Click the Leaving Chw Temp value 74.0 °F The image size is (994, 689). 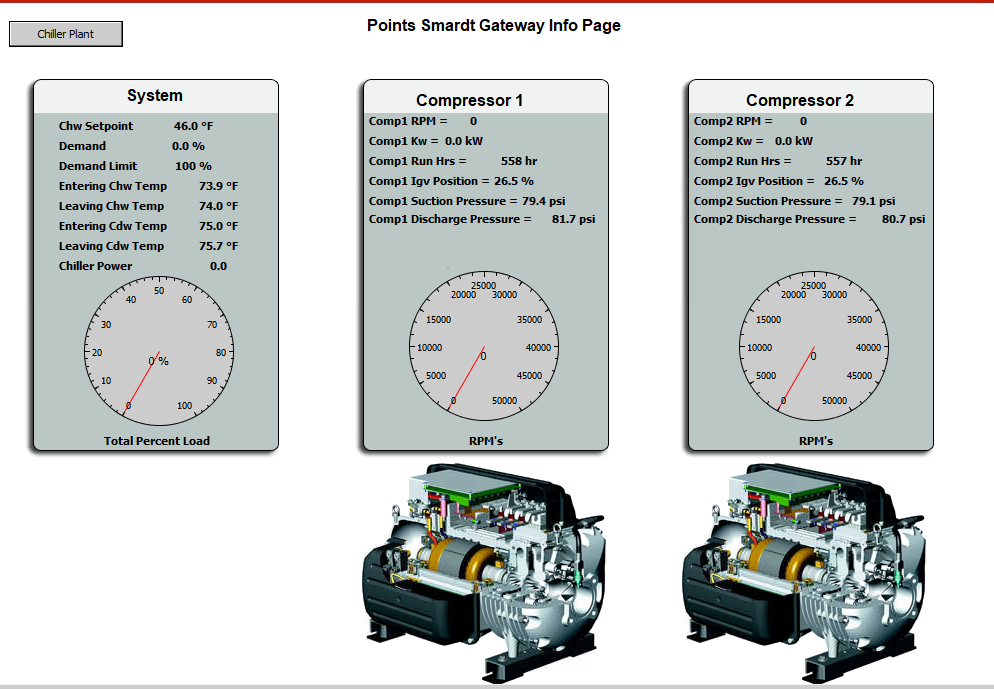[219, 206]
